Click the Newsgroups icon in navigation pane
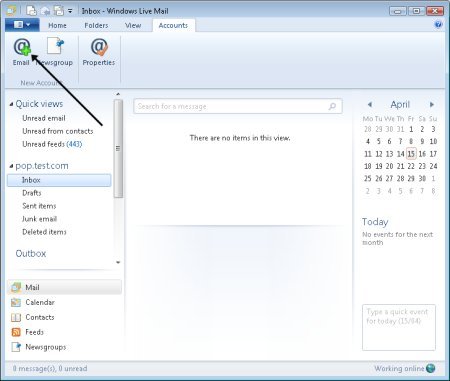Image resolution: width=450 pixels, height=381 pixels. pos(16,347)
